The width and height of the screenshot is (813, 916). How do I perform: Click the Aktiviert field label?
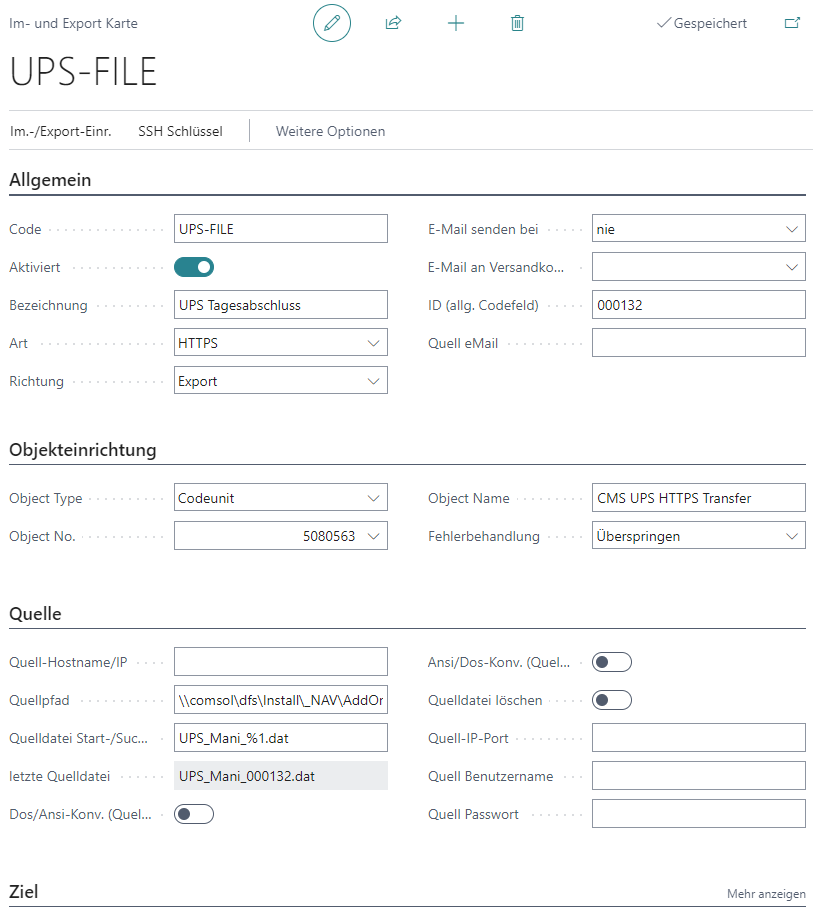(34, 268)
